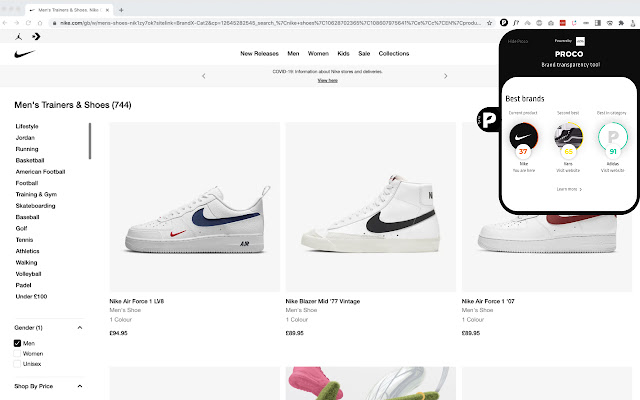
Task: Select the Golf category filter
Action: click(21, 228)
